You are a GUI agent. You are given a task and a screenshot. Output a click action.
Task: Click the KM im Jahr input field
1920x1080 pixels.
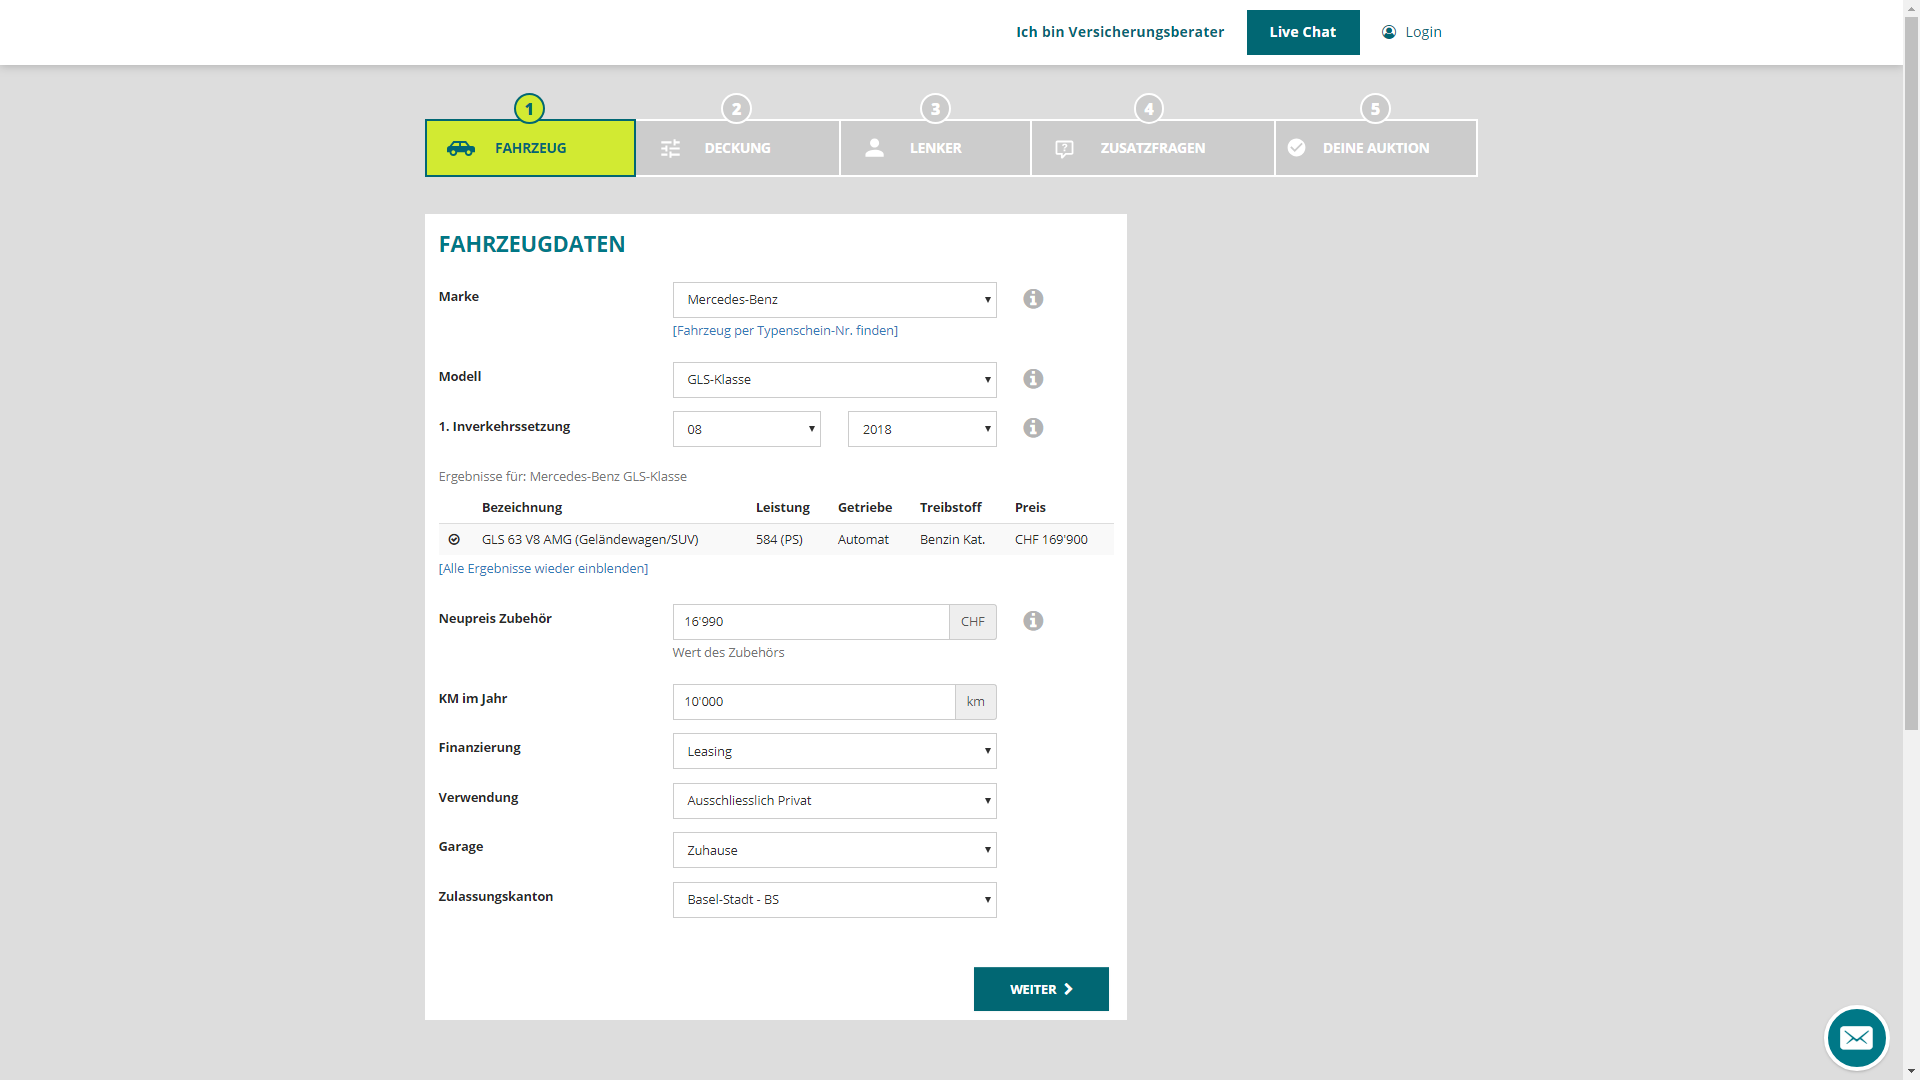point(813,702)
